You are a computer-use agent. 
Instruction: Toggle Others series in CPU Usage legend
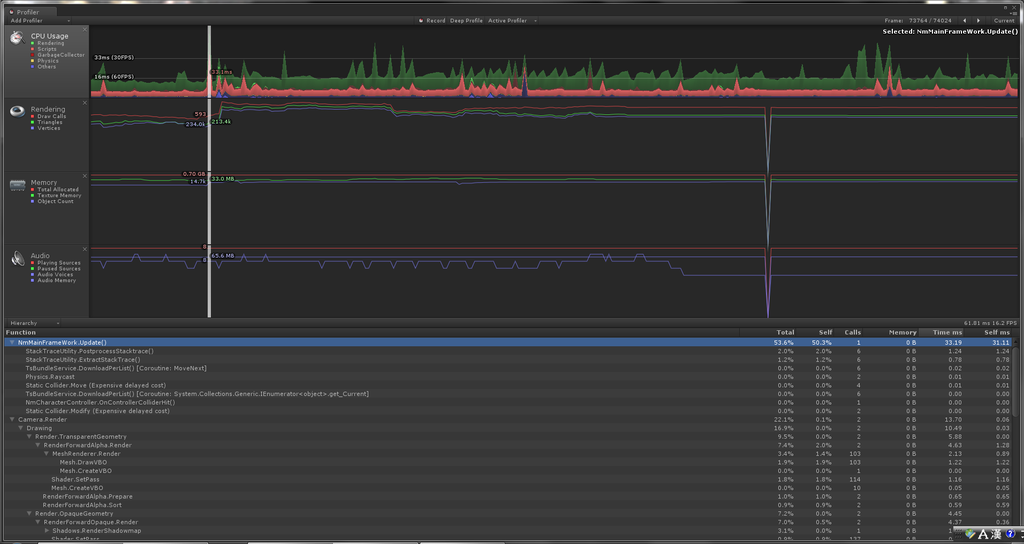pos(43,67)
